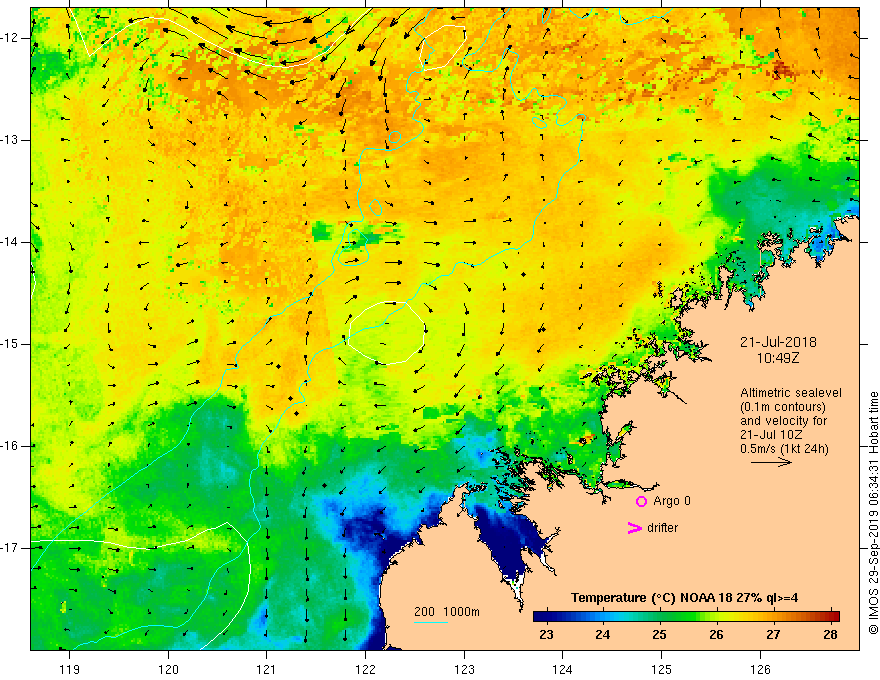Click the date label 21-Jul-2018
This screenshot has height=680, width=880.
pos(778,342)
